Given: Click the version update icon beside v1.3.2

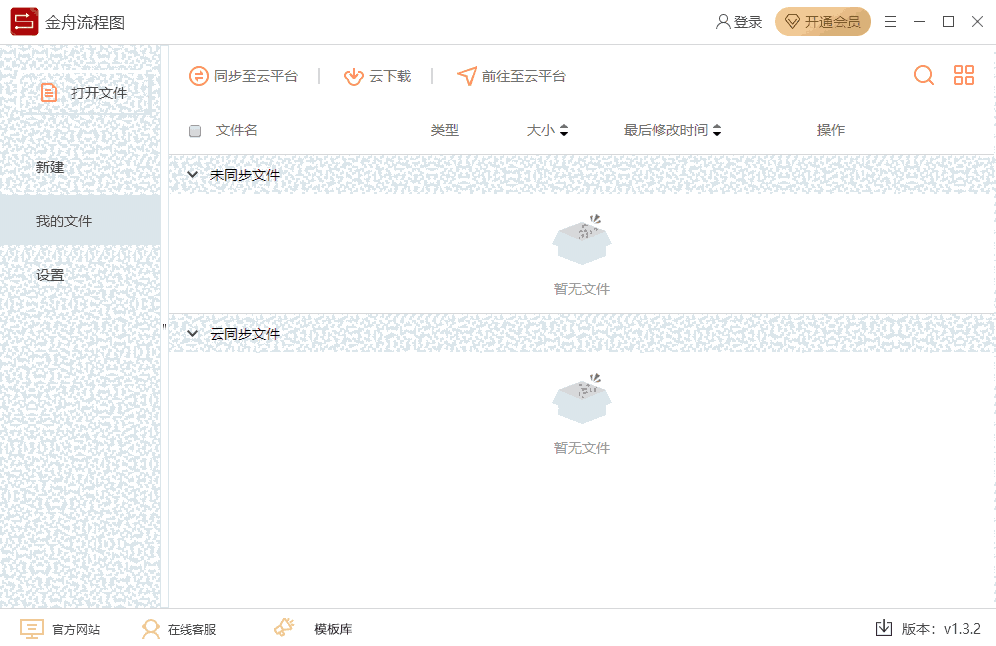Looking at the screenshot, I should click(883, 628).
